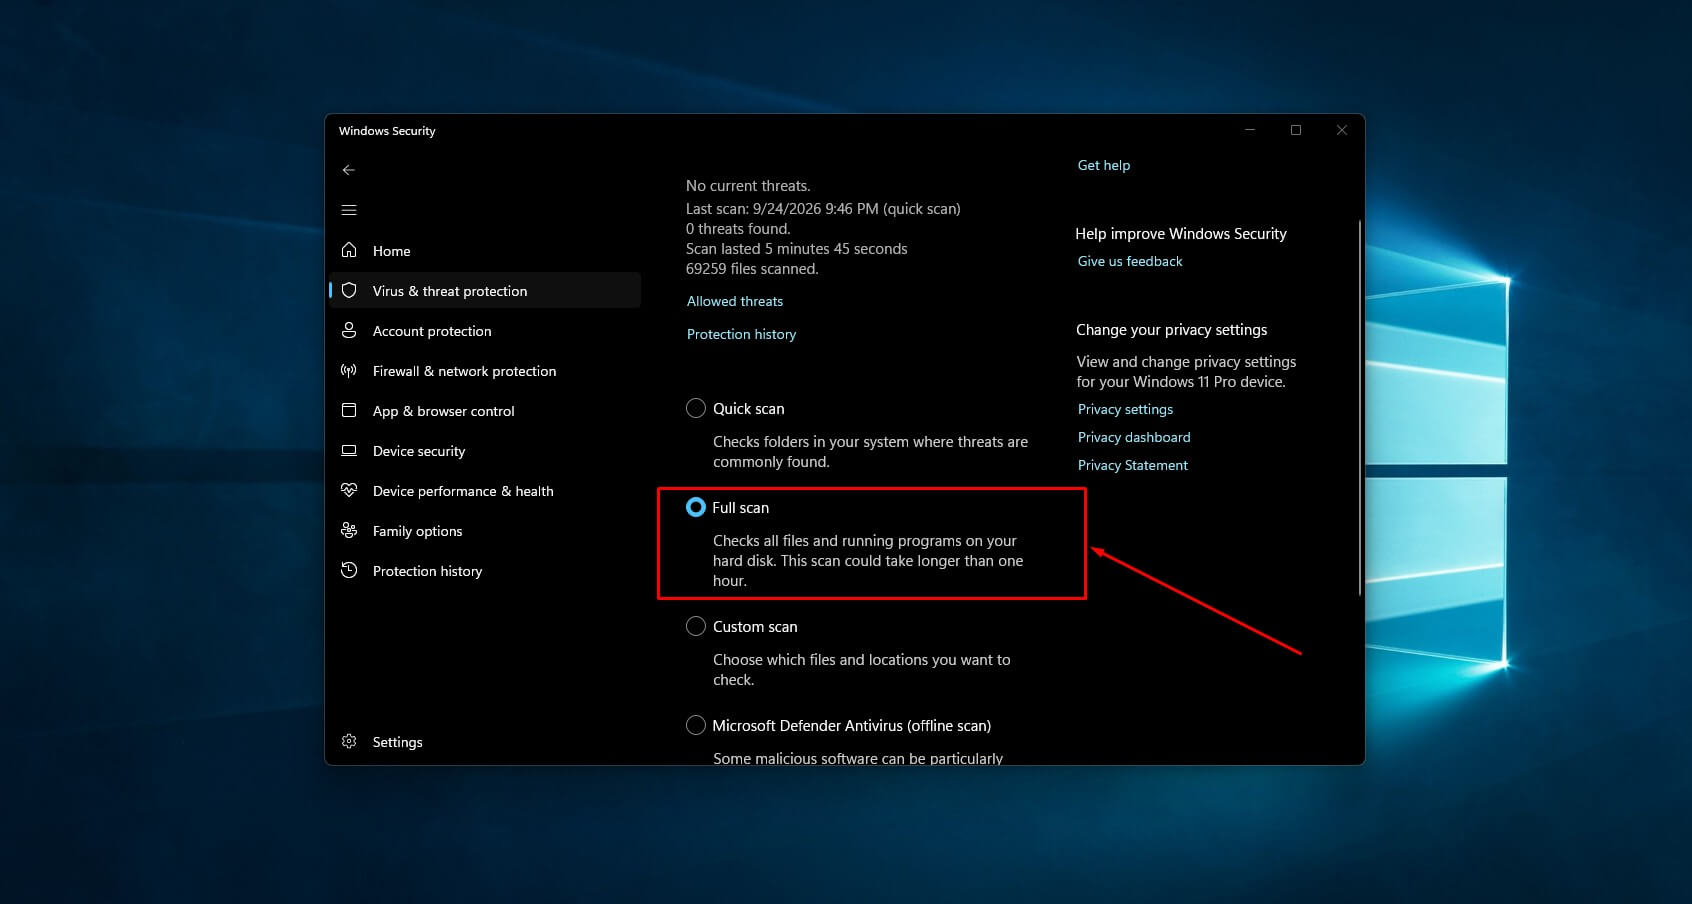The image size is (1692, 904).
Task: Click the 'No current threats.' status text
Action: point(748,186)
